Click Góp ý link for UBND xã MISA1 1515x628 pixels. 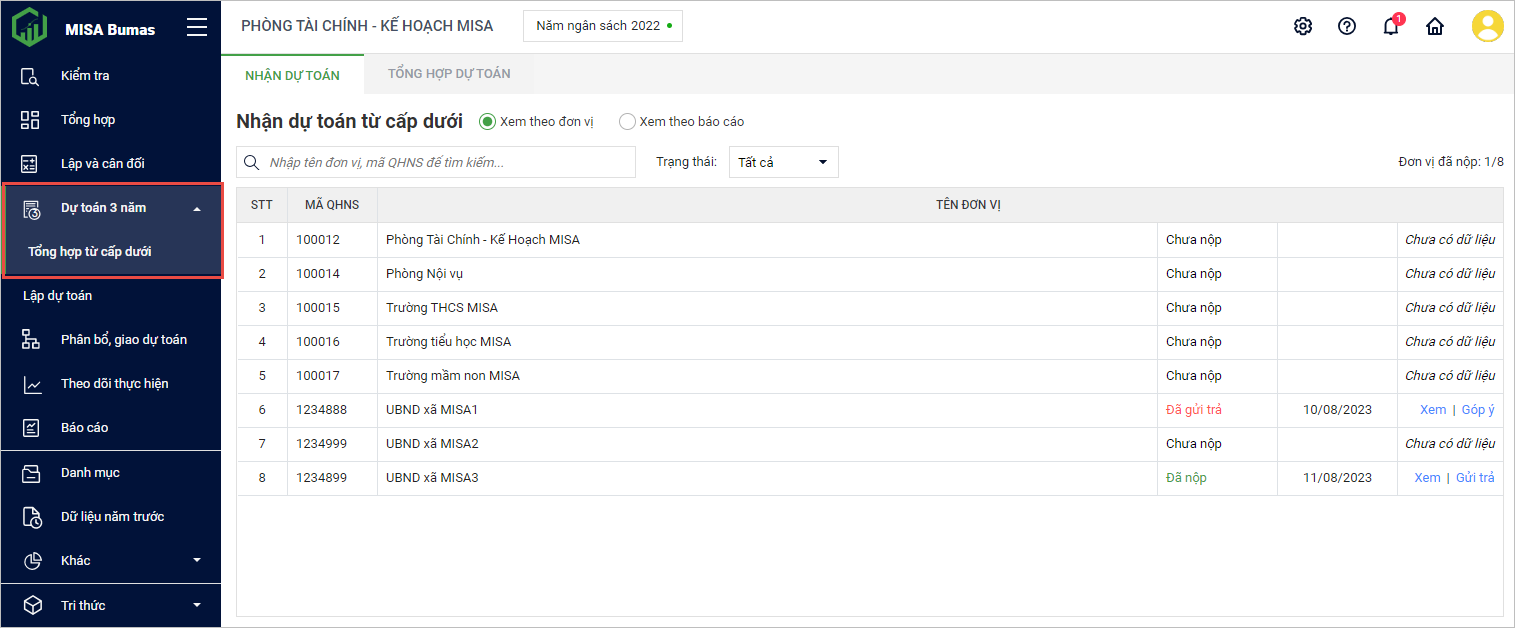pyautogui.click(x=1478, y=410)
